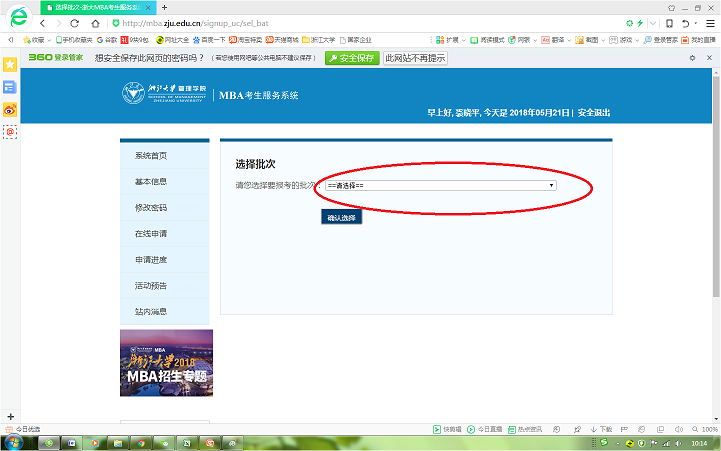Click the green lightning speed mode icon
Viewport: 721px width, 451px height.
click(x=640, y=23)
